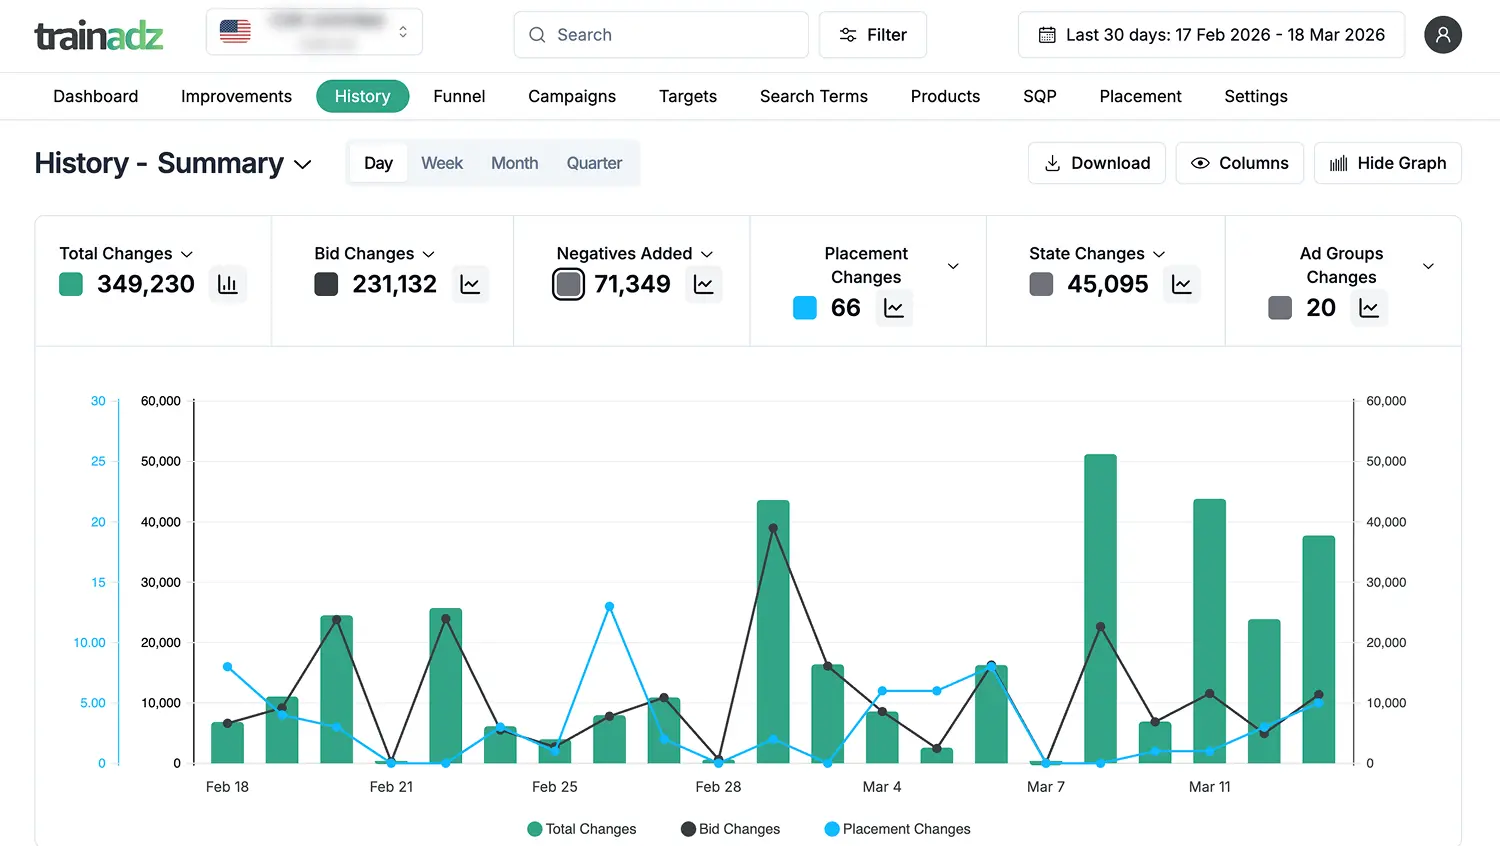Open the State Changes trend icon
This screenshot has width=1500, height=846.
pos(1181,284)
